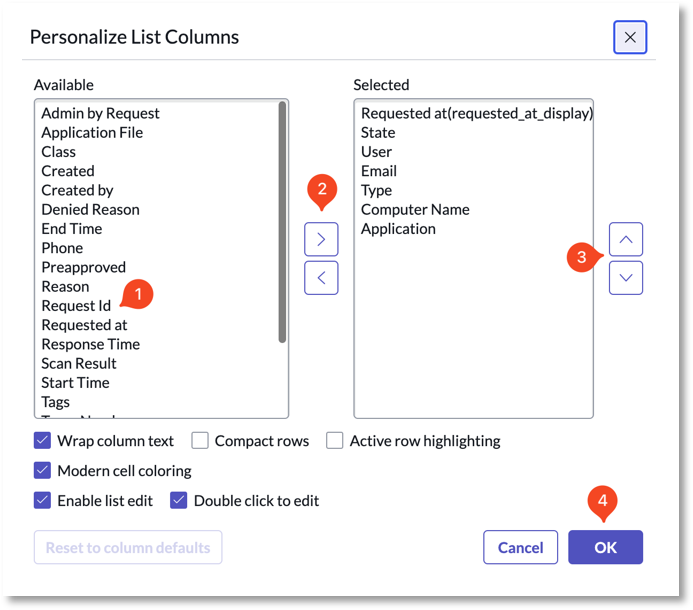This screenshot has width=693, height=610.
Task: Close the Personalize List Columns dialog
Action: pyautogui.click(x=630, y=37)
